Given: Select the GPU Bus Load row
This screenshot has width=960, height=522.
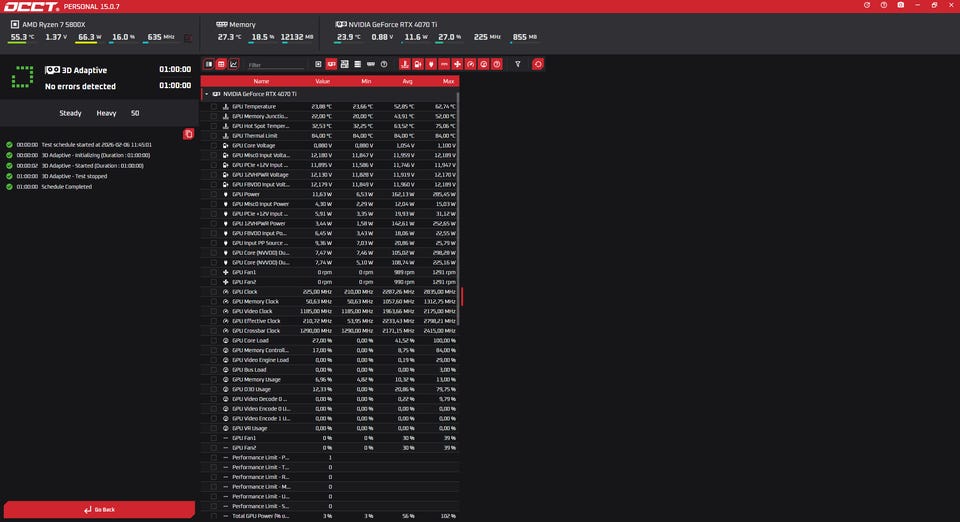Looking at the screenshot, I should [330, 370].
